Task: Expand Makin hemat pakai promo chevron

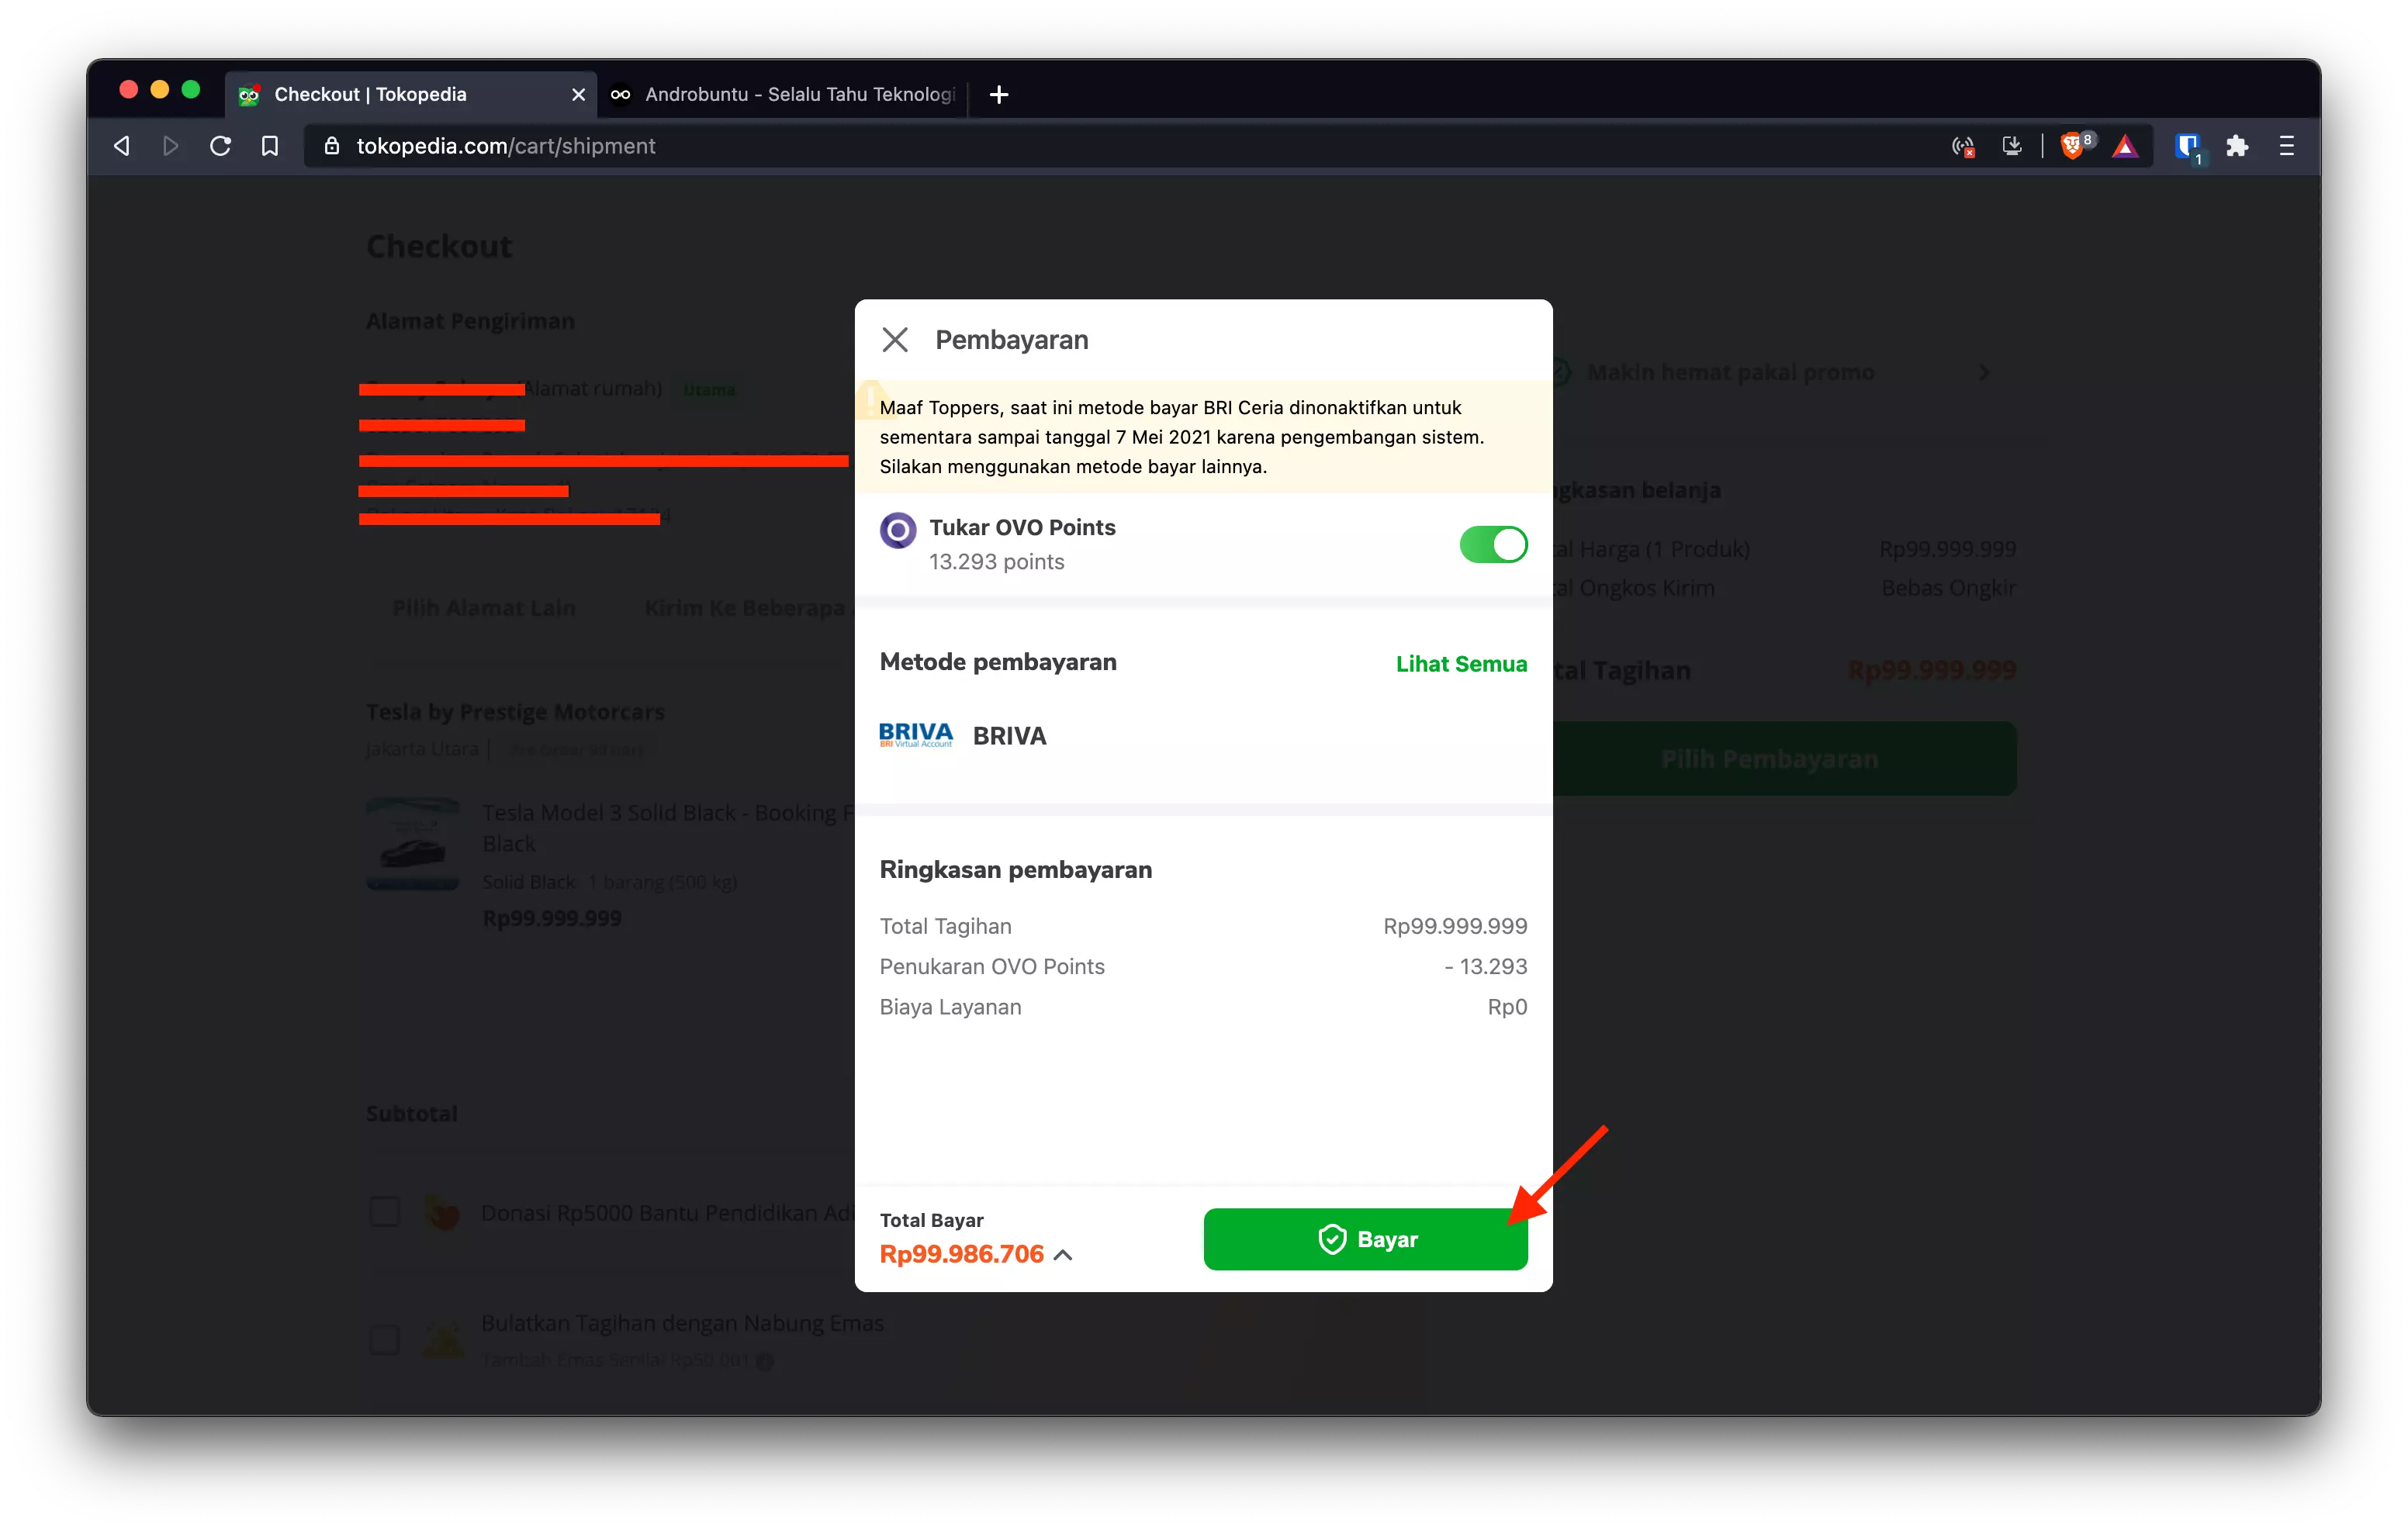Action: coord(1984,373)
